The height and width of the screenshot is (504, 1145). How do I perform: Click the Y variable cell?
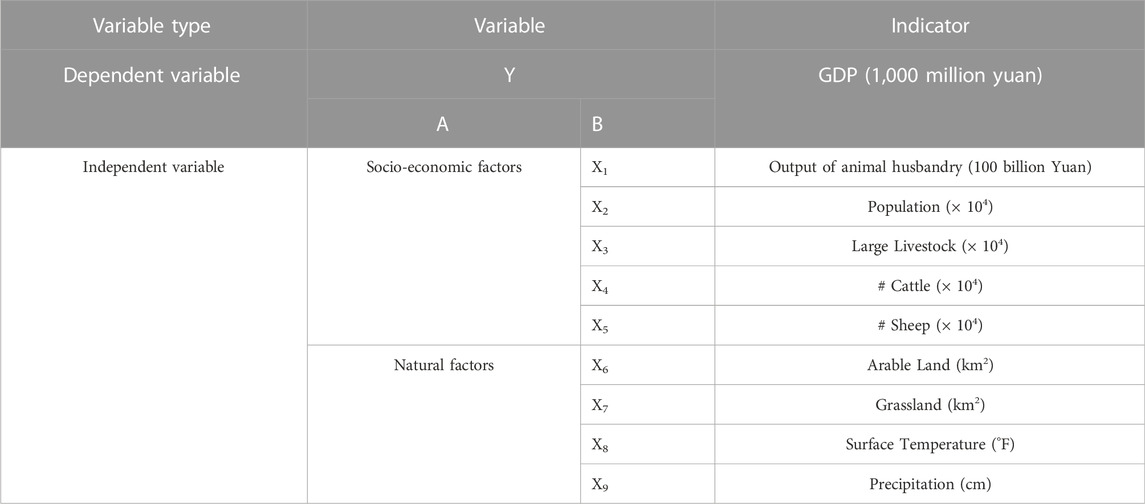pos(510,75)
